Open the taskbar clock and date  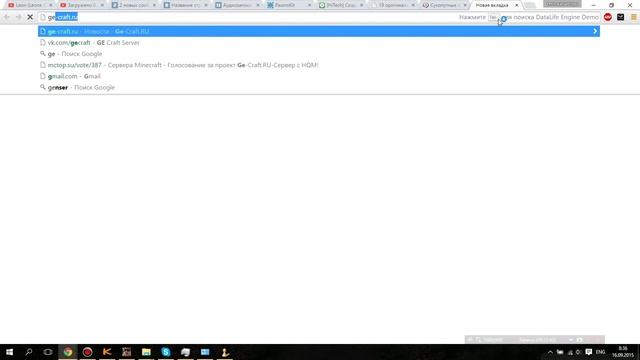click(623, 352)
